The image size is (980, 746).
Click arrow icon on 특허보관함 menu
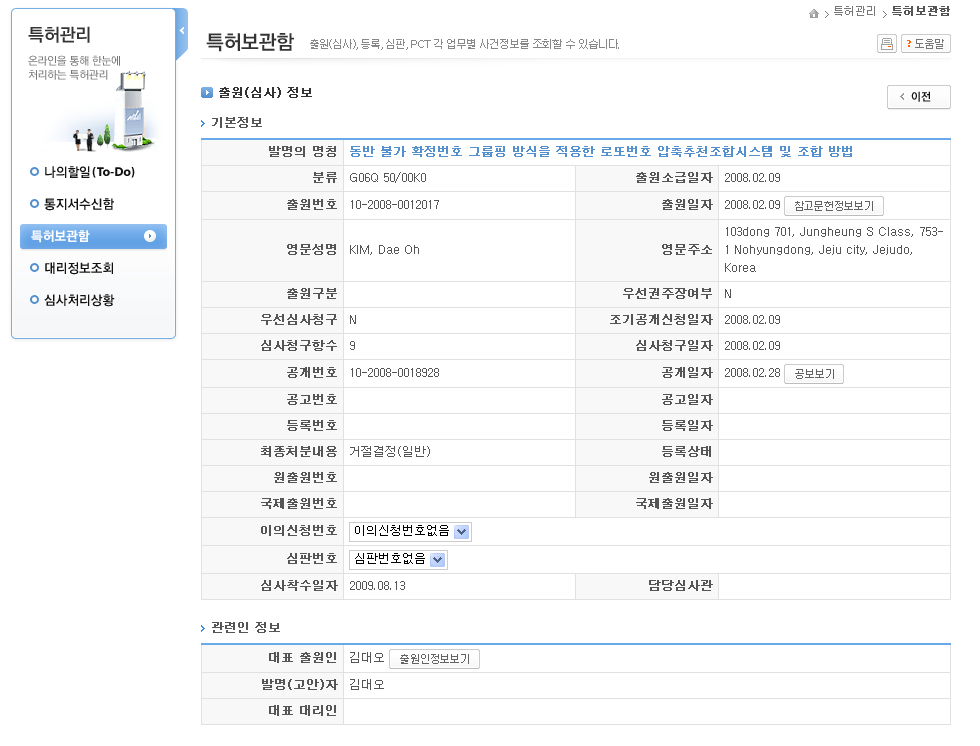(x=150, y=237)
